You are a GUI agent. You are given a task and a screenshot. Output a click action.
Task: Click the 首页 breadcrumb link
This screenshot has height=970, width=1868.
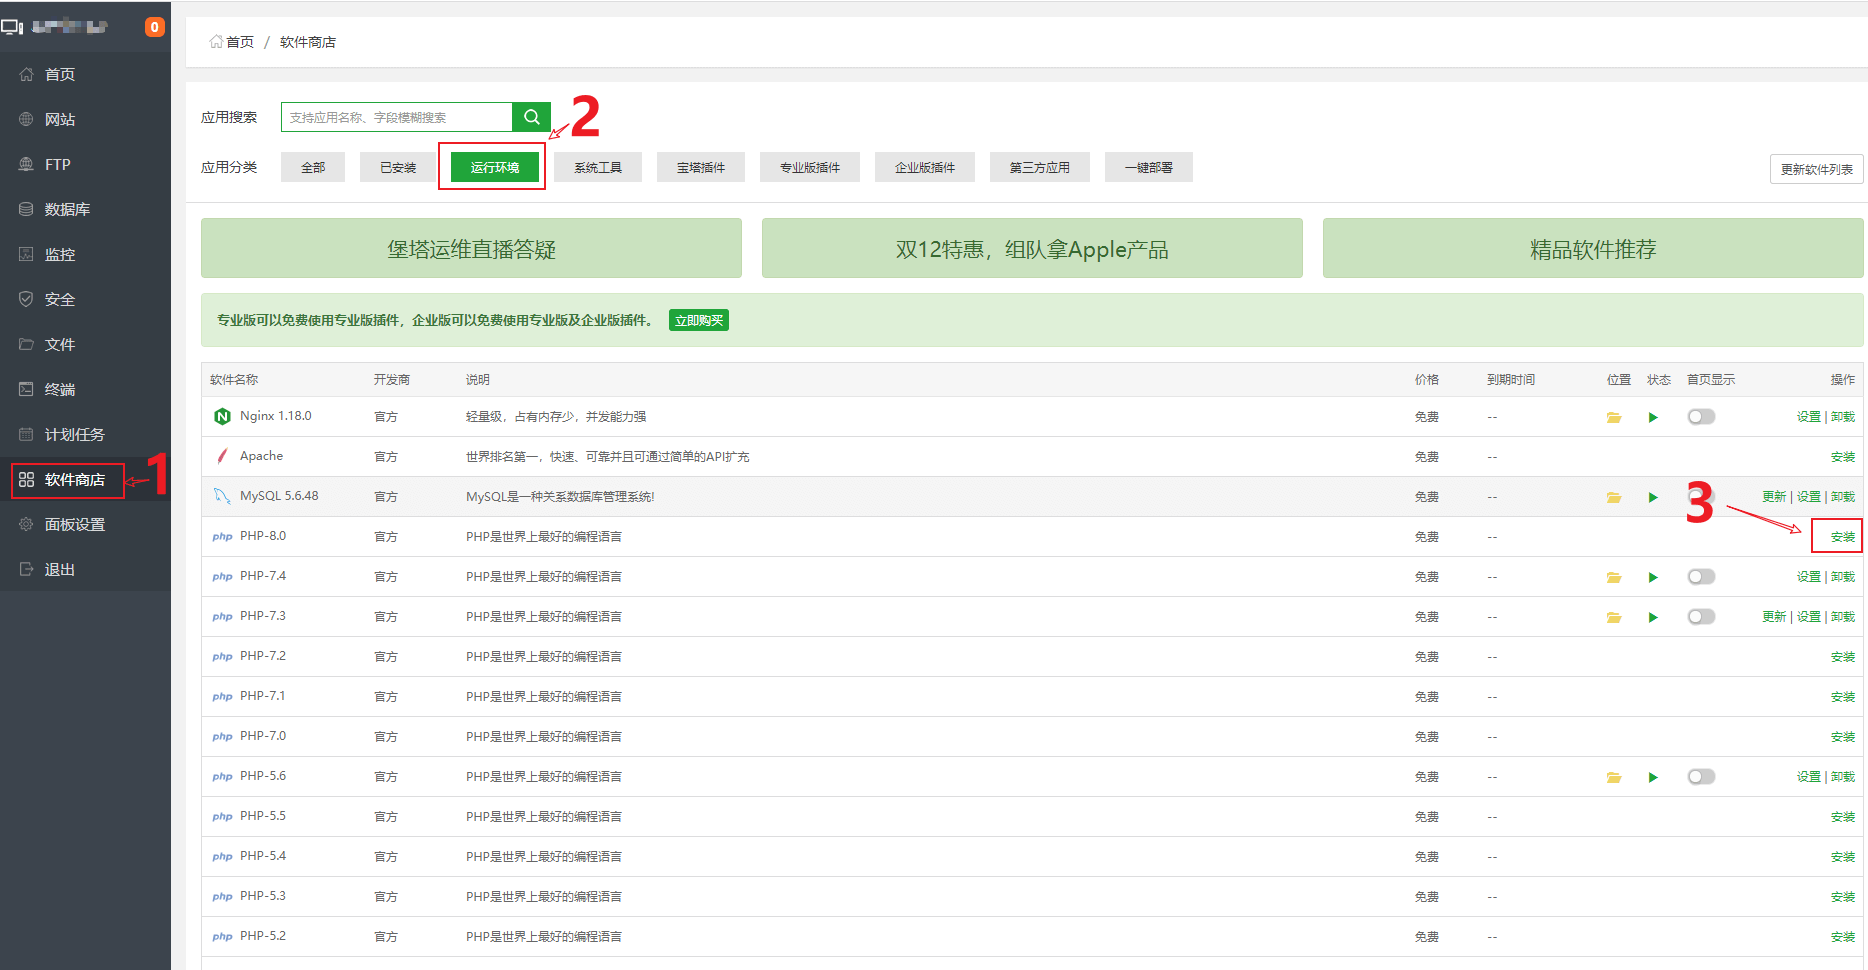tap(240, 42)
